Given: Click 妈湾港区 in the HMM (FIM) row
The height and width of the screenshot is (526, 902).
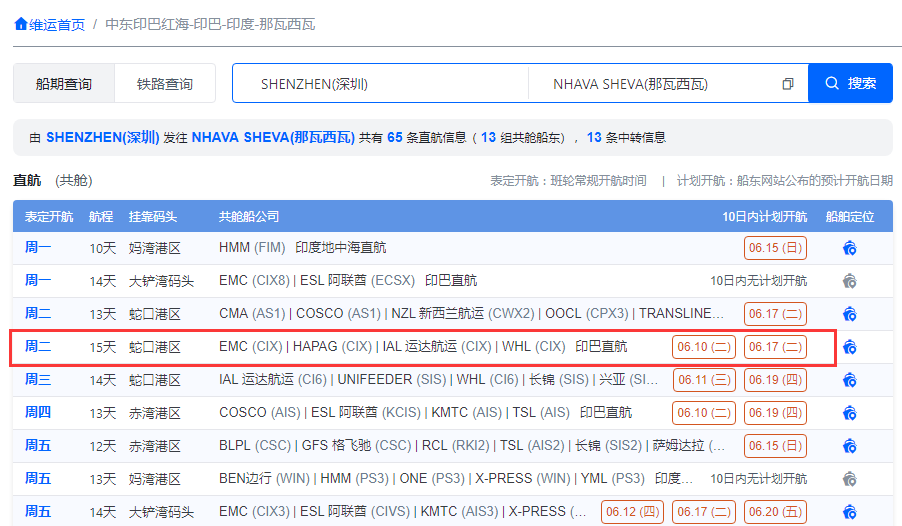Looking at the screenshot, I should tap(155, 248).
